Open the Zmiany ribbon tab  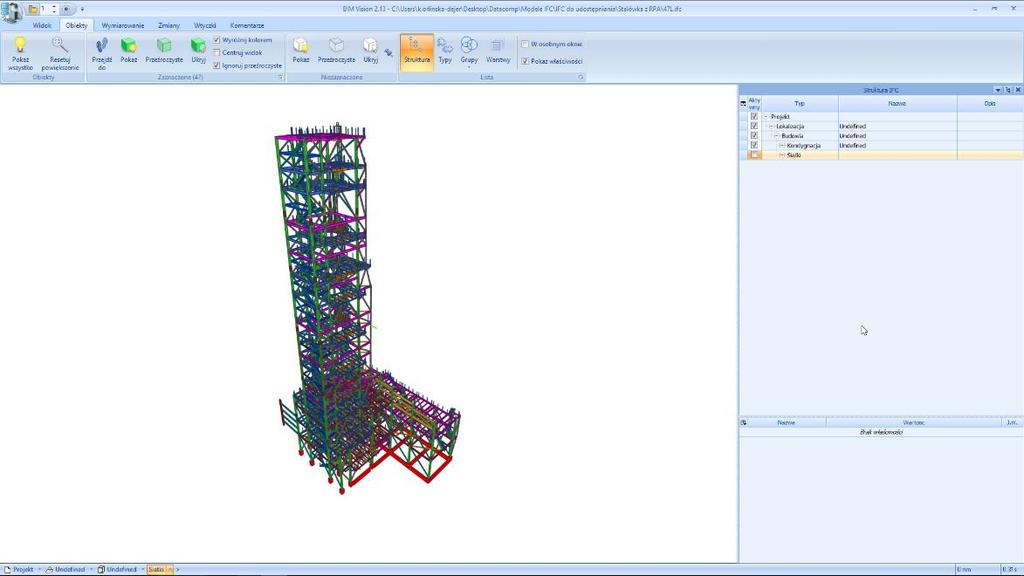(x=168, y=25)
